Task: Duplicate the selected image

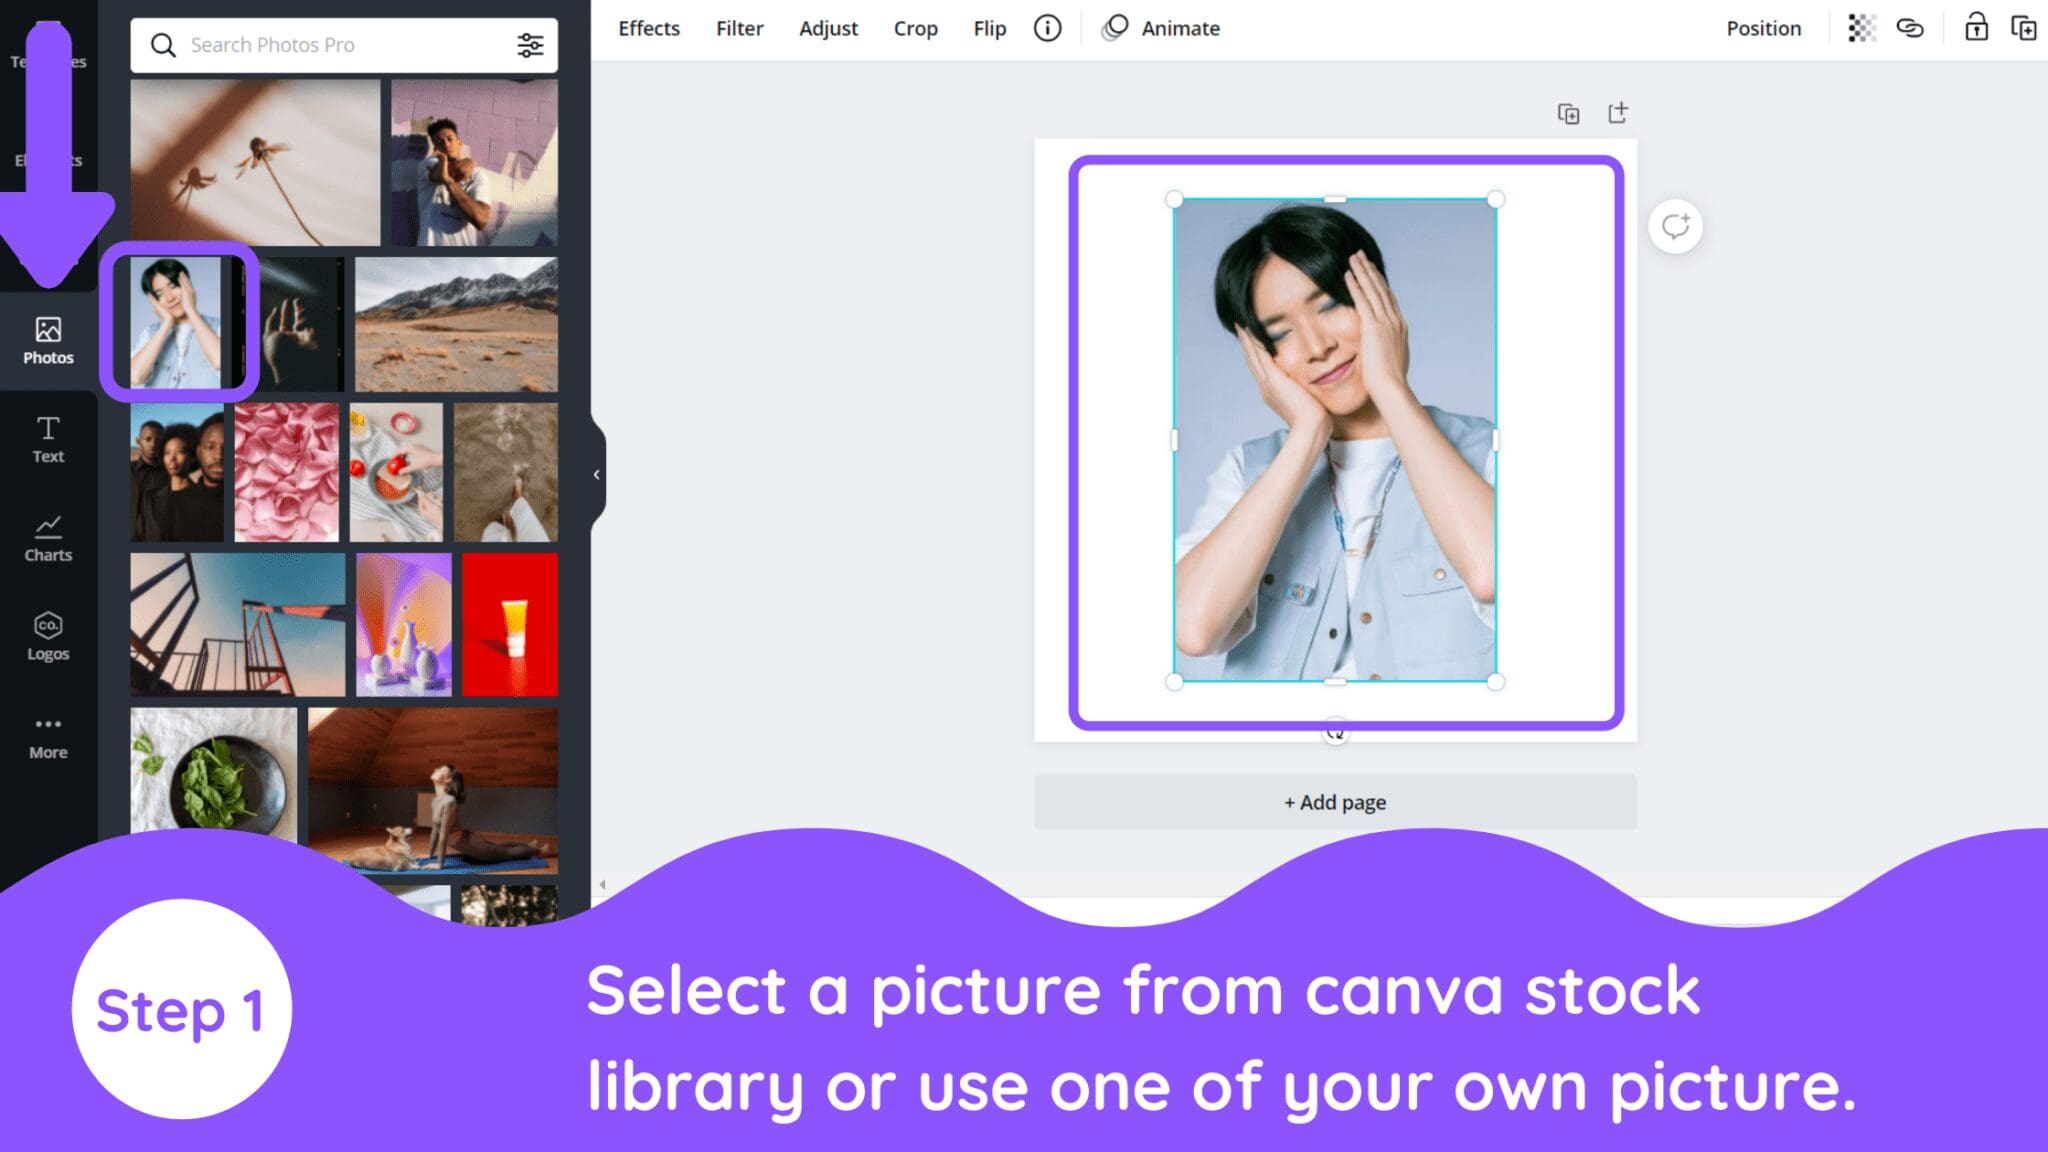Action: pos(2023,28)
